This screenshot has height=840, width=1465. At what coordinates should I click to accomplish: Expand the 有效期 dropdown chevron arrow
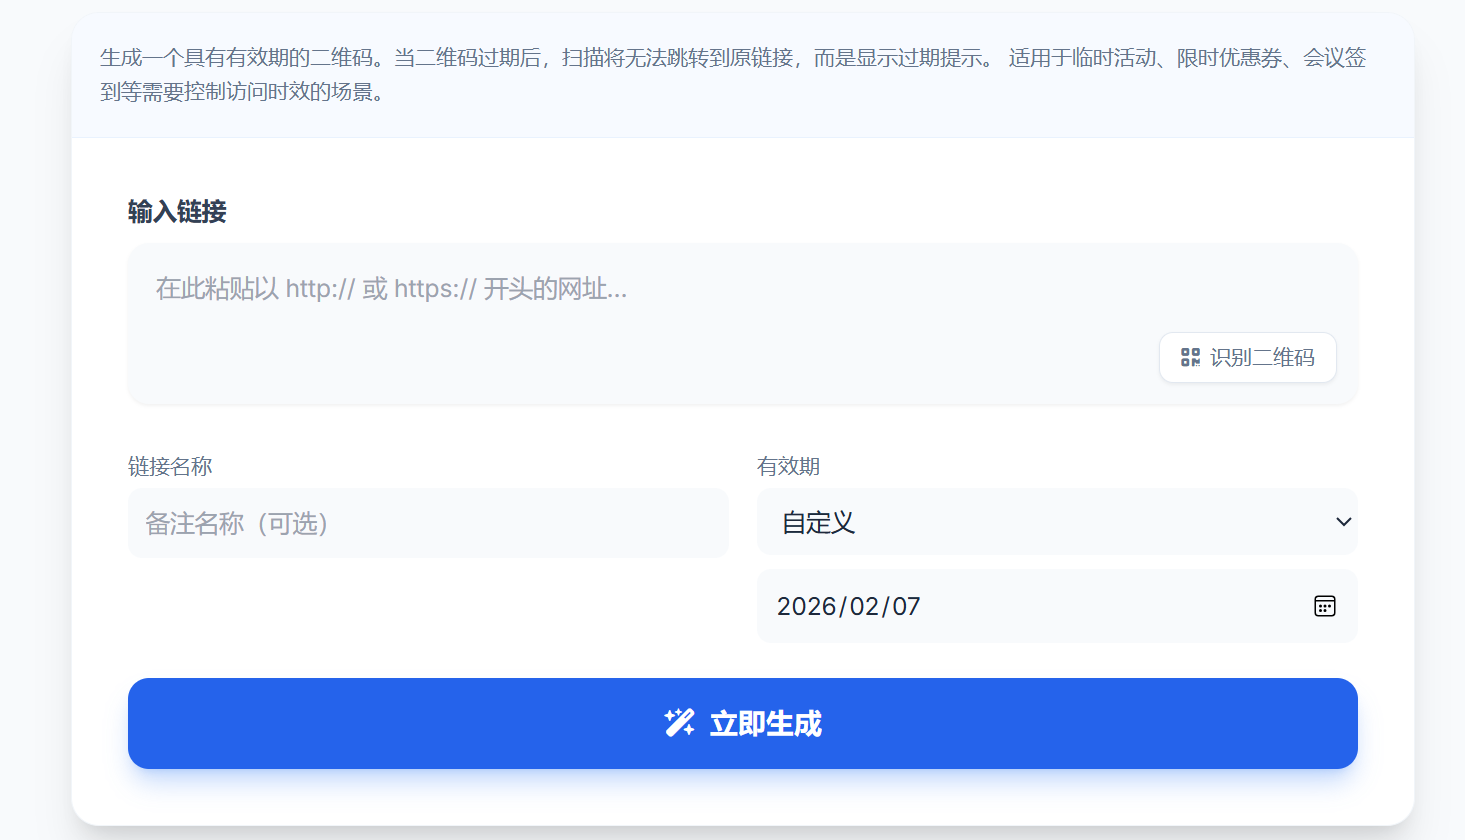point(1343,522)
